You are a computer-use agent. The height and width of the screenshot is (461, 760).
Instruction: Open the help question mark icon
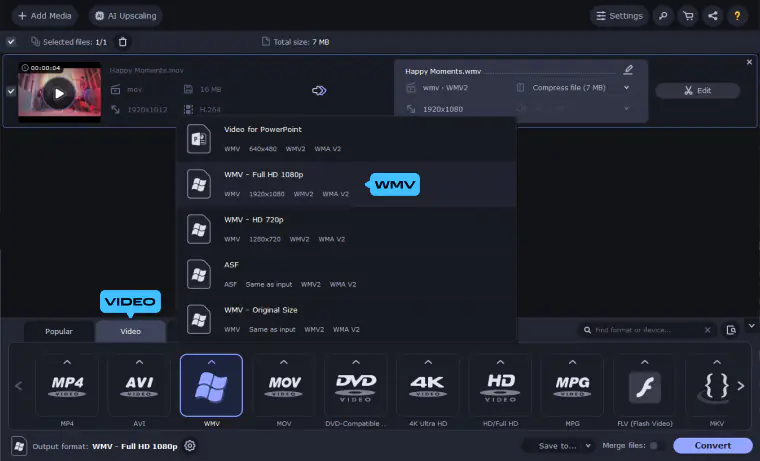point(737,16)
